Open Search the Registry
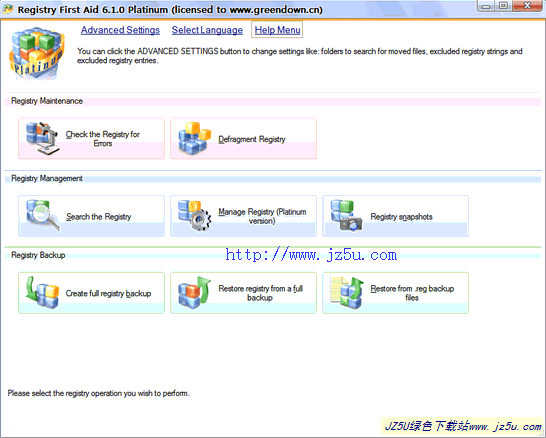The image size is (546, 438). (91, 216)
